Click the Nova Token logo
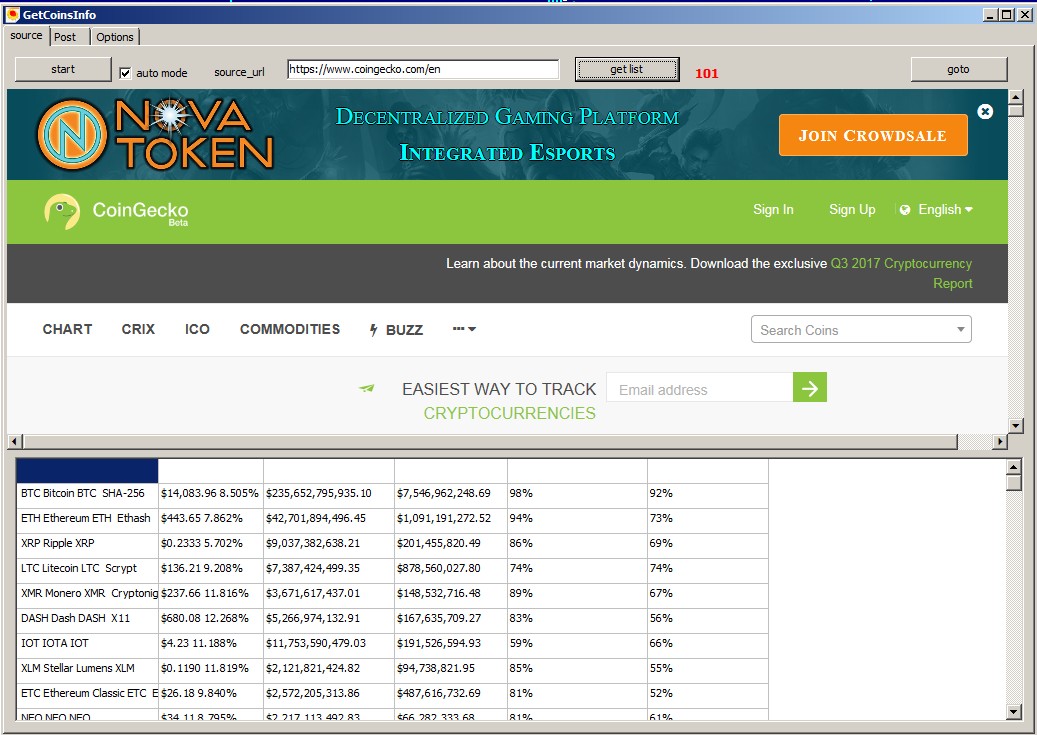 click(155, 134)
